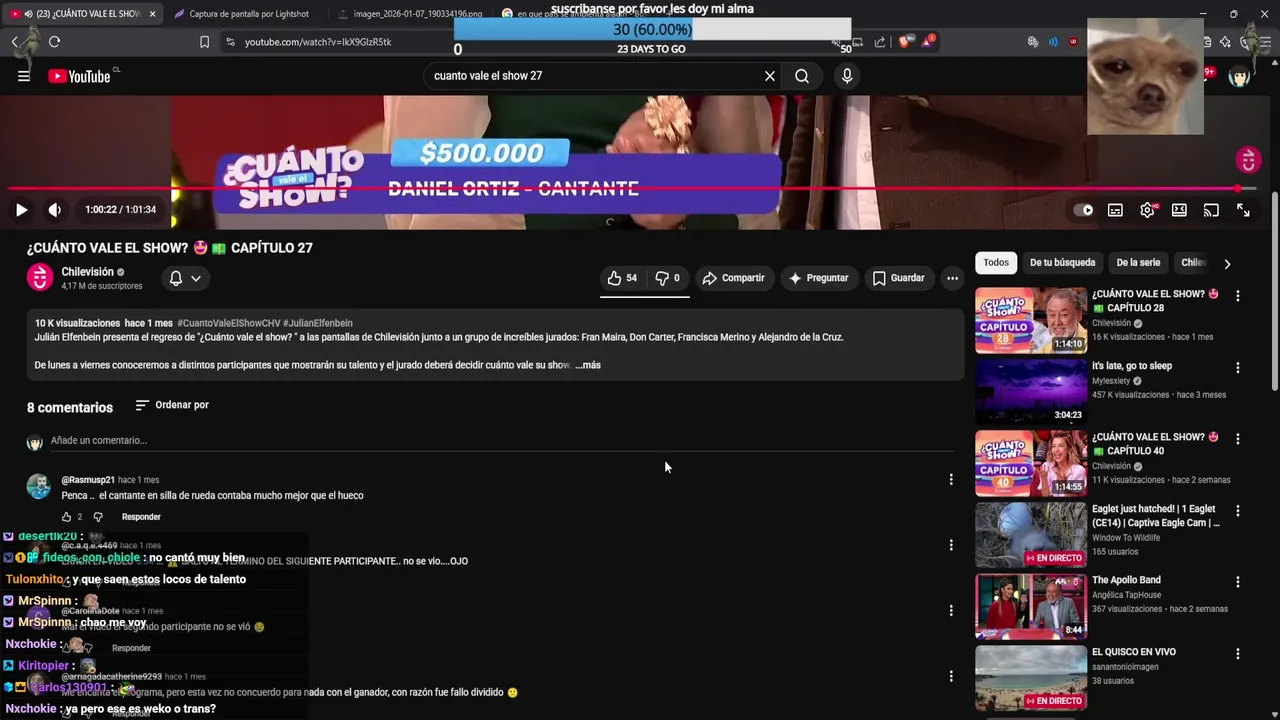Image resolution: width=1280 pixels, height=720 pixels.
Task: Open The Apollo Band video thumbnail
Action: pos(1031,606)
